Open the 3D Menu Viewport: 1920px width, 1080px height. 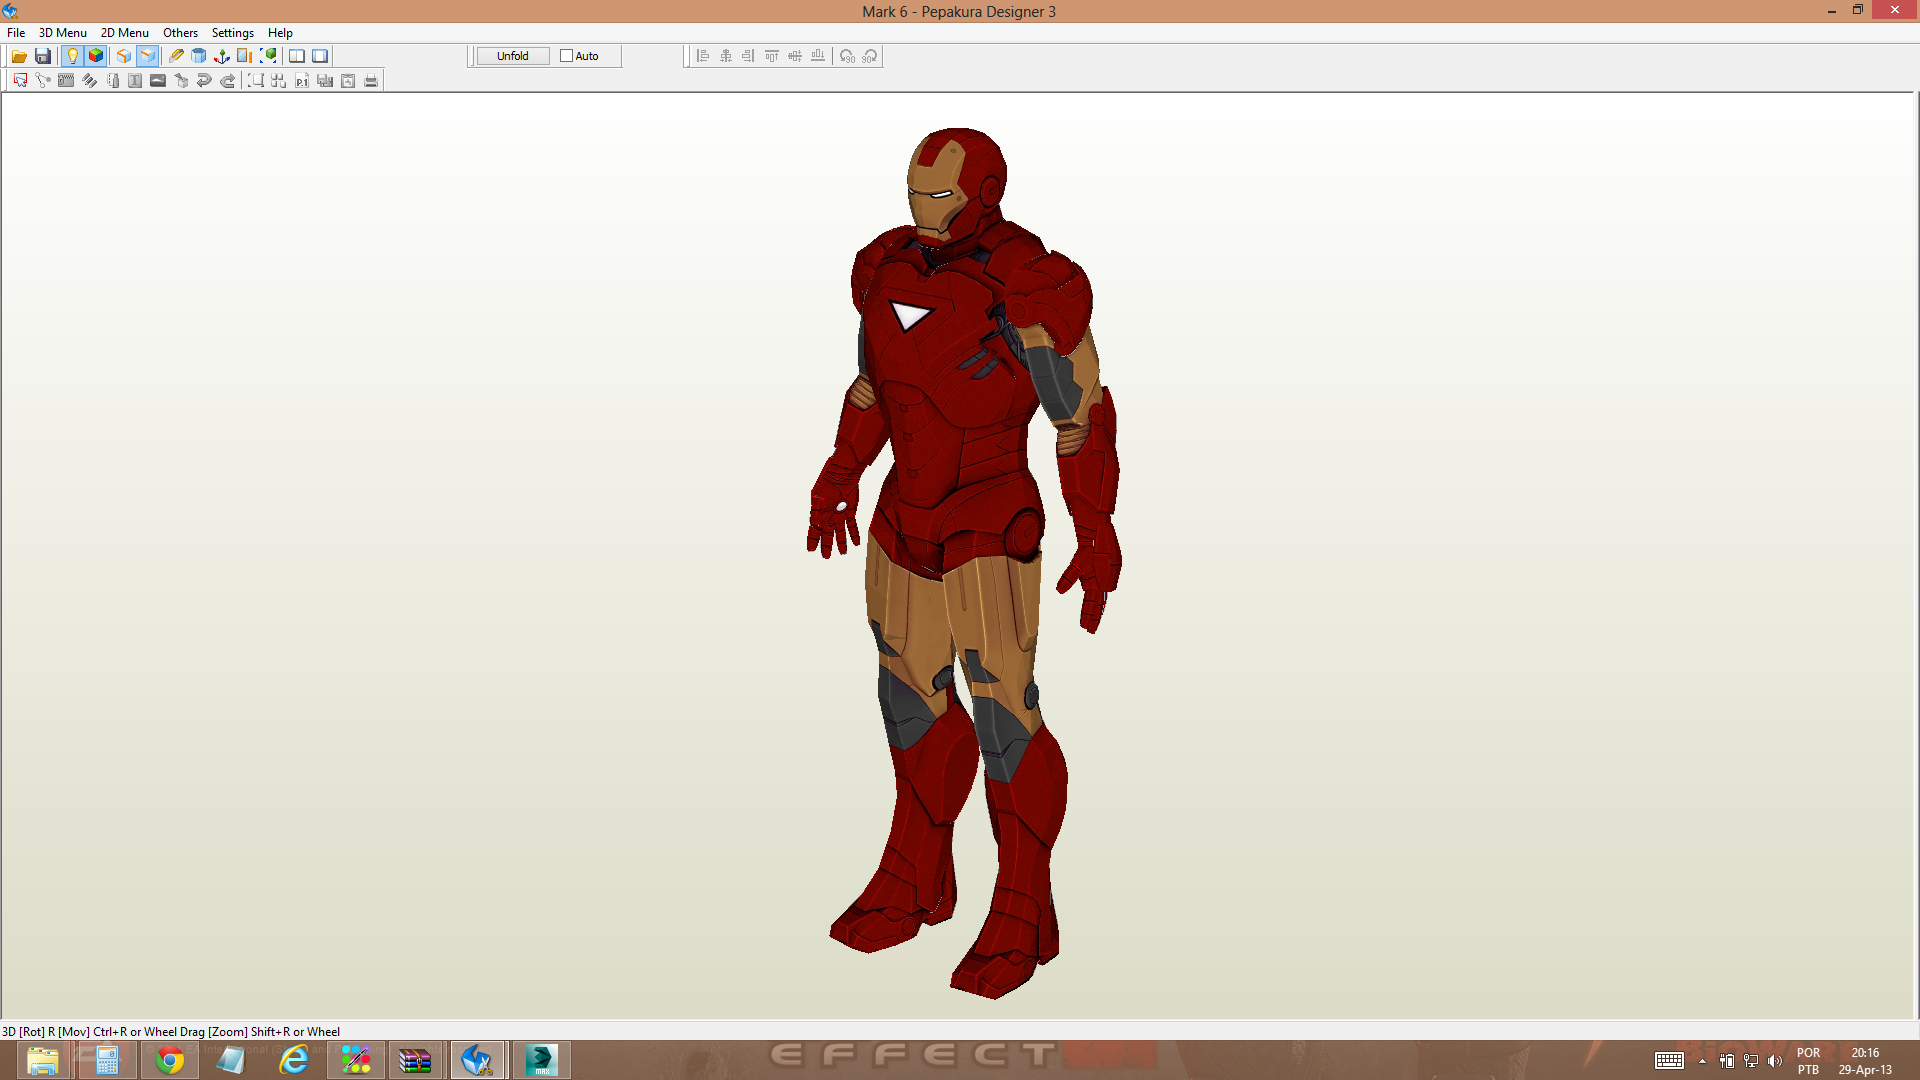(x=62, y=33)
